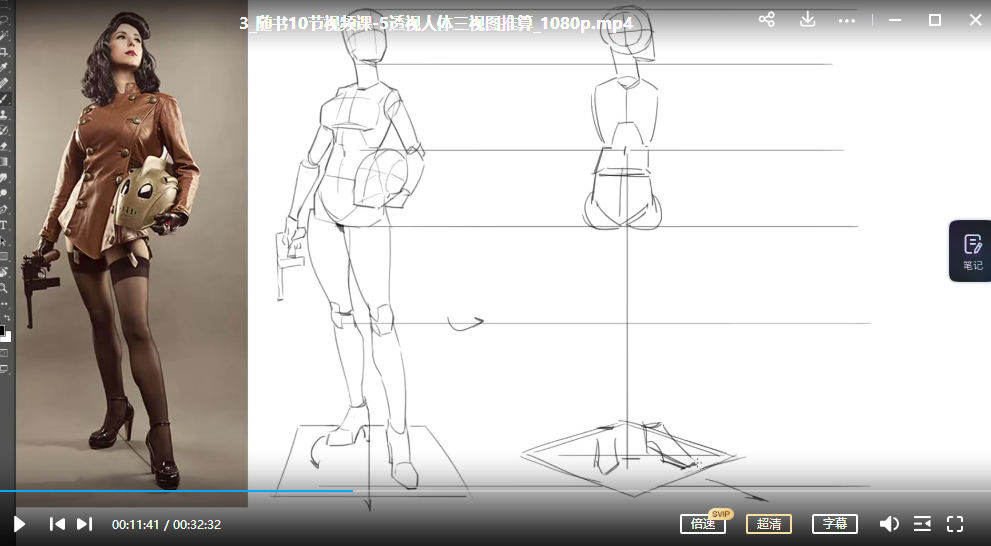Mute the video volume speaker icon
This screenshot has width=991, height=546.
coord(888,524)
